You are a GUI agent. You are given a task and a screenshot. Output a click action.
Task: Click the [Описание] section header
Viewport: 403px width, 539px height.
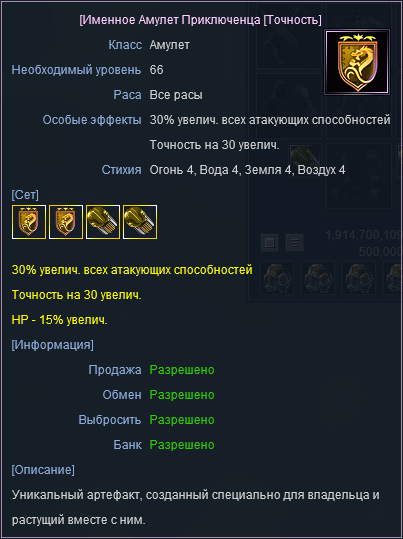[43, 470]
